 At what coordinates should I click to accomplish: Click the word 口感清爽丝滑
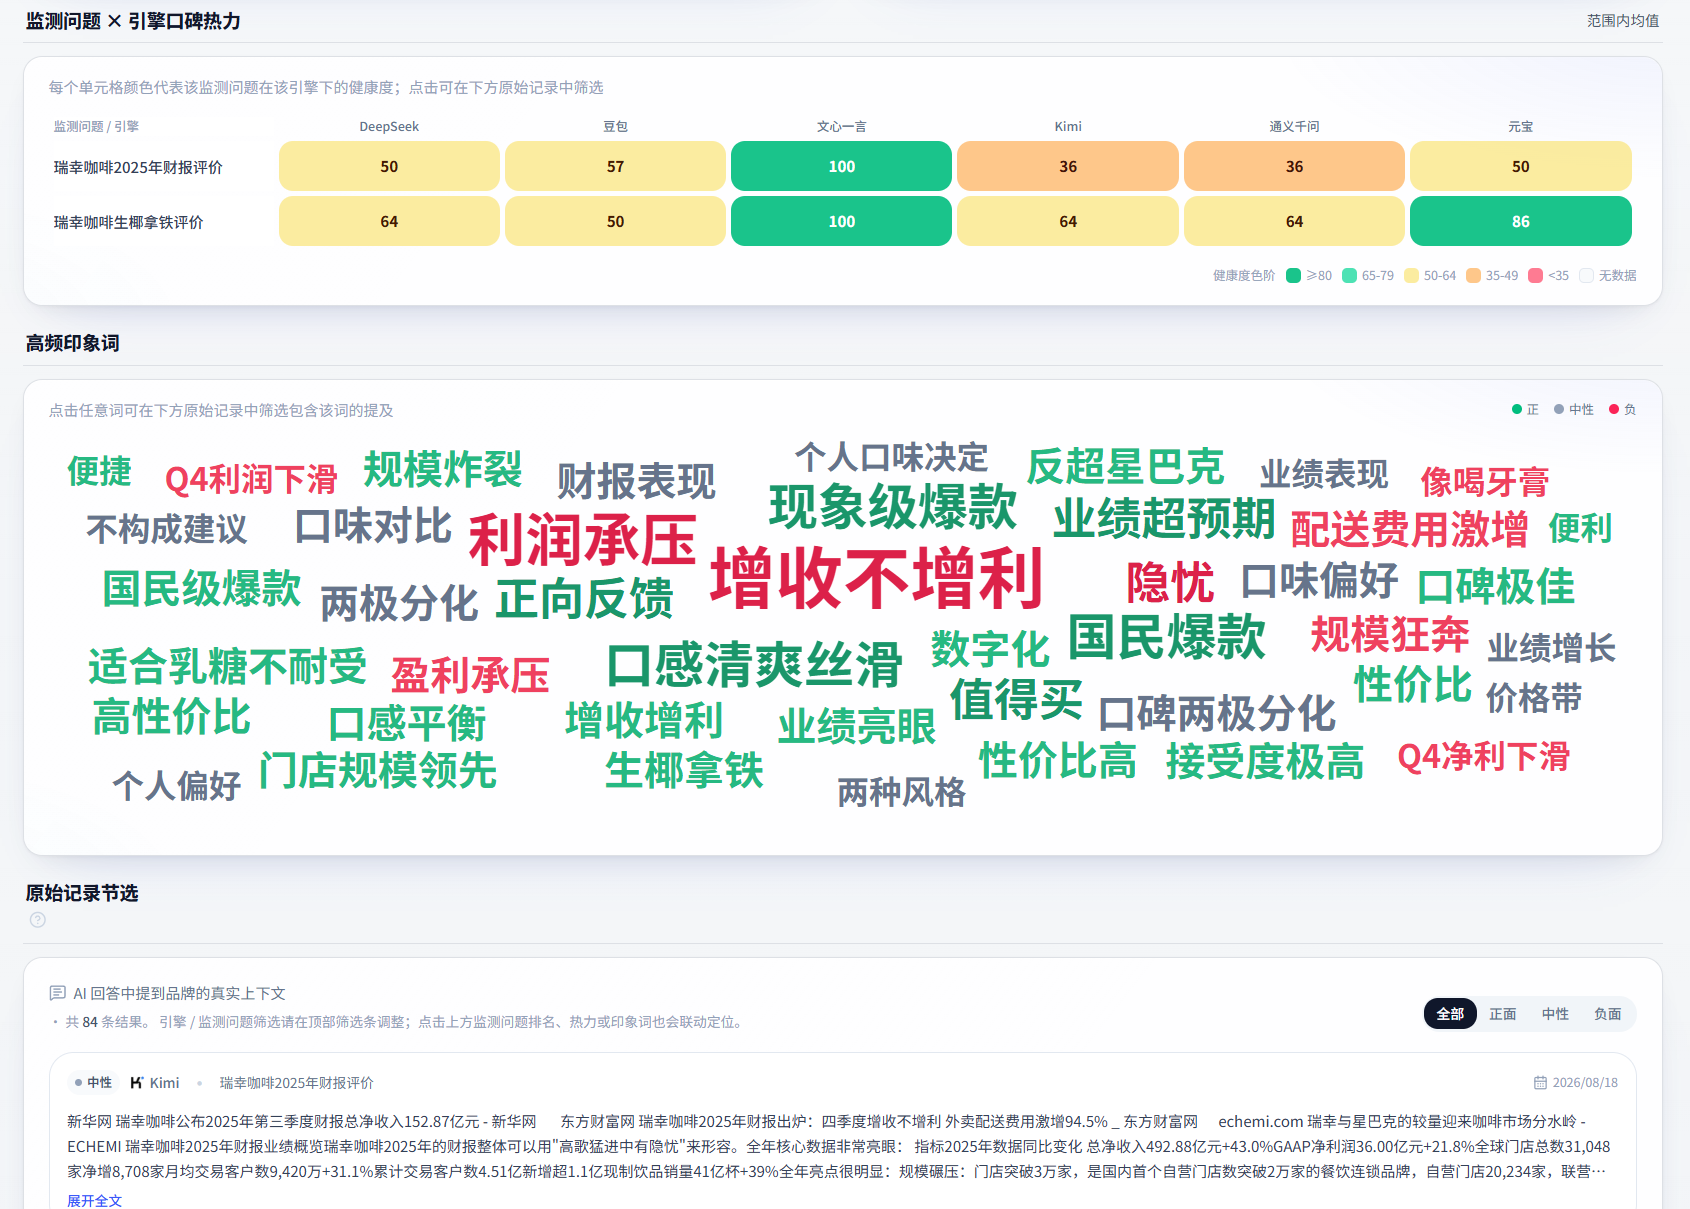[x=755, y=665]
